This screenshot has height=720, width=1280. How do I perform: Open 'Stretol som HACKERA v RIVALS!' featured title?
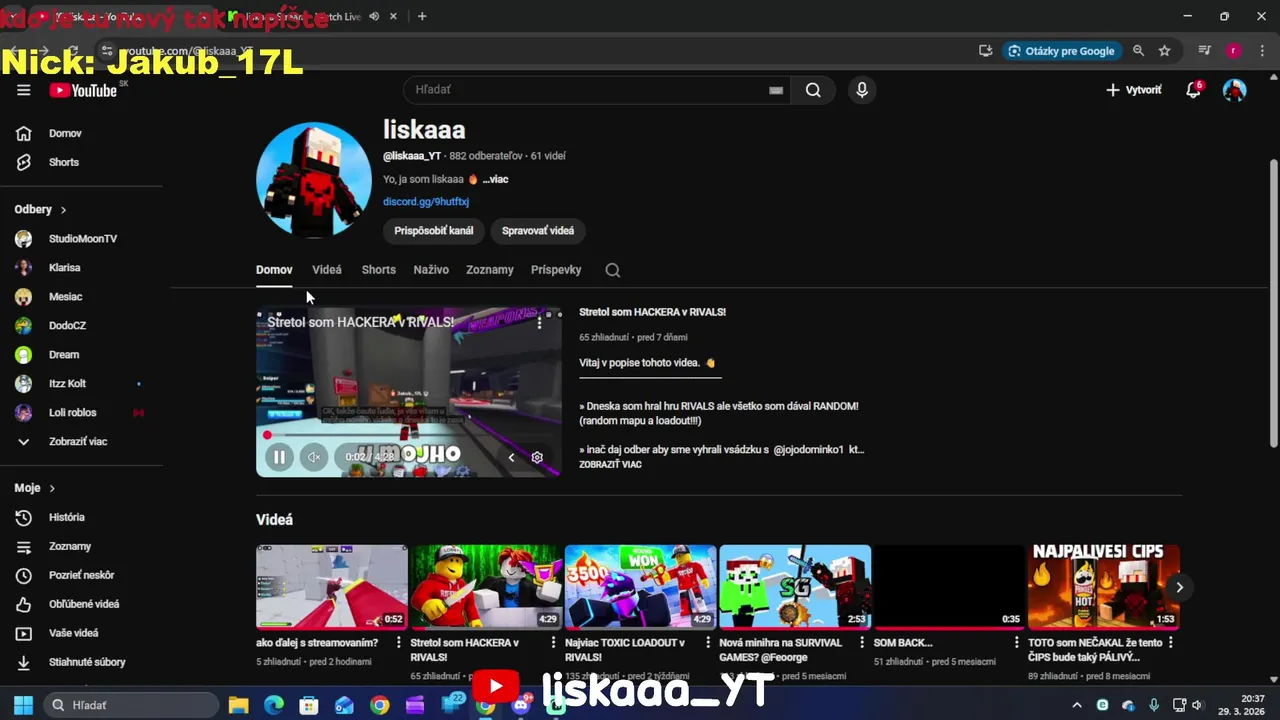coord(652,312)
